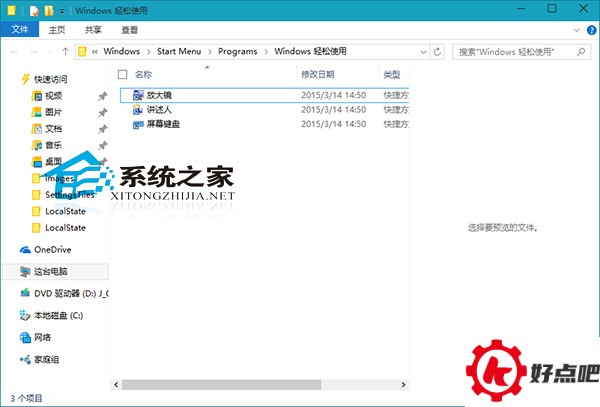600x407 pixels.
Task: Open the 文档 quick access folder
Action: pos(54,129)
